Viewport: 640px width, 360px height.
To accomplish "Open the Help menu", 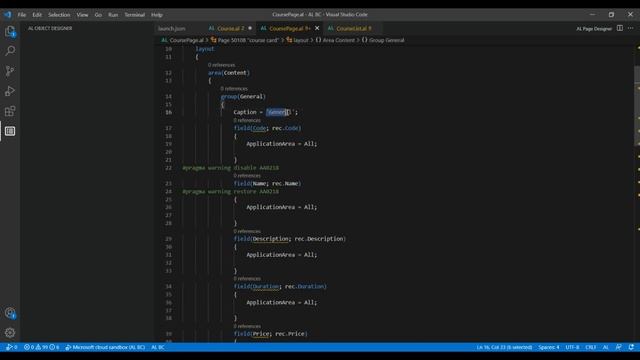I will pos(157,15).
